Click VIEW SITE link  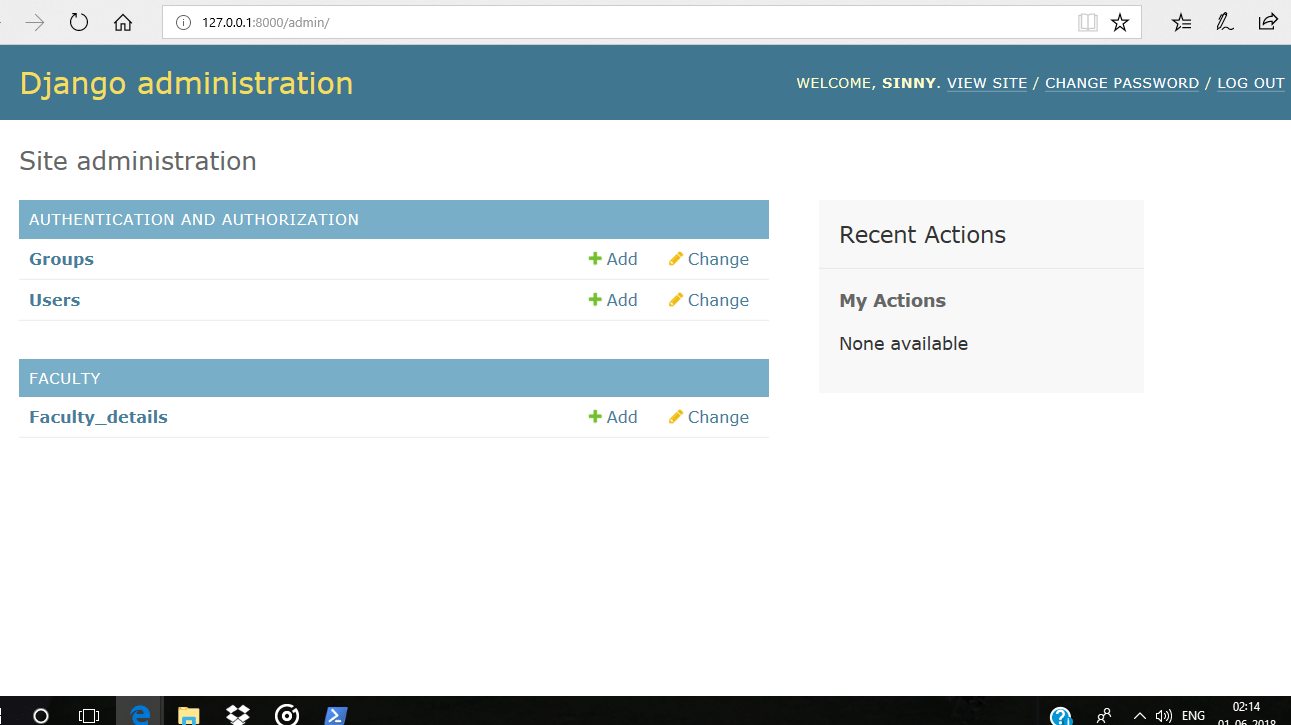tap(987, 83)
